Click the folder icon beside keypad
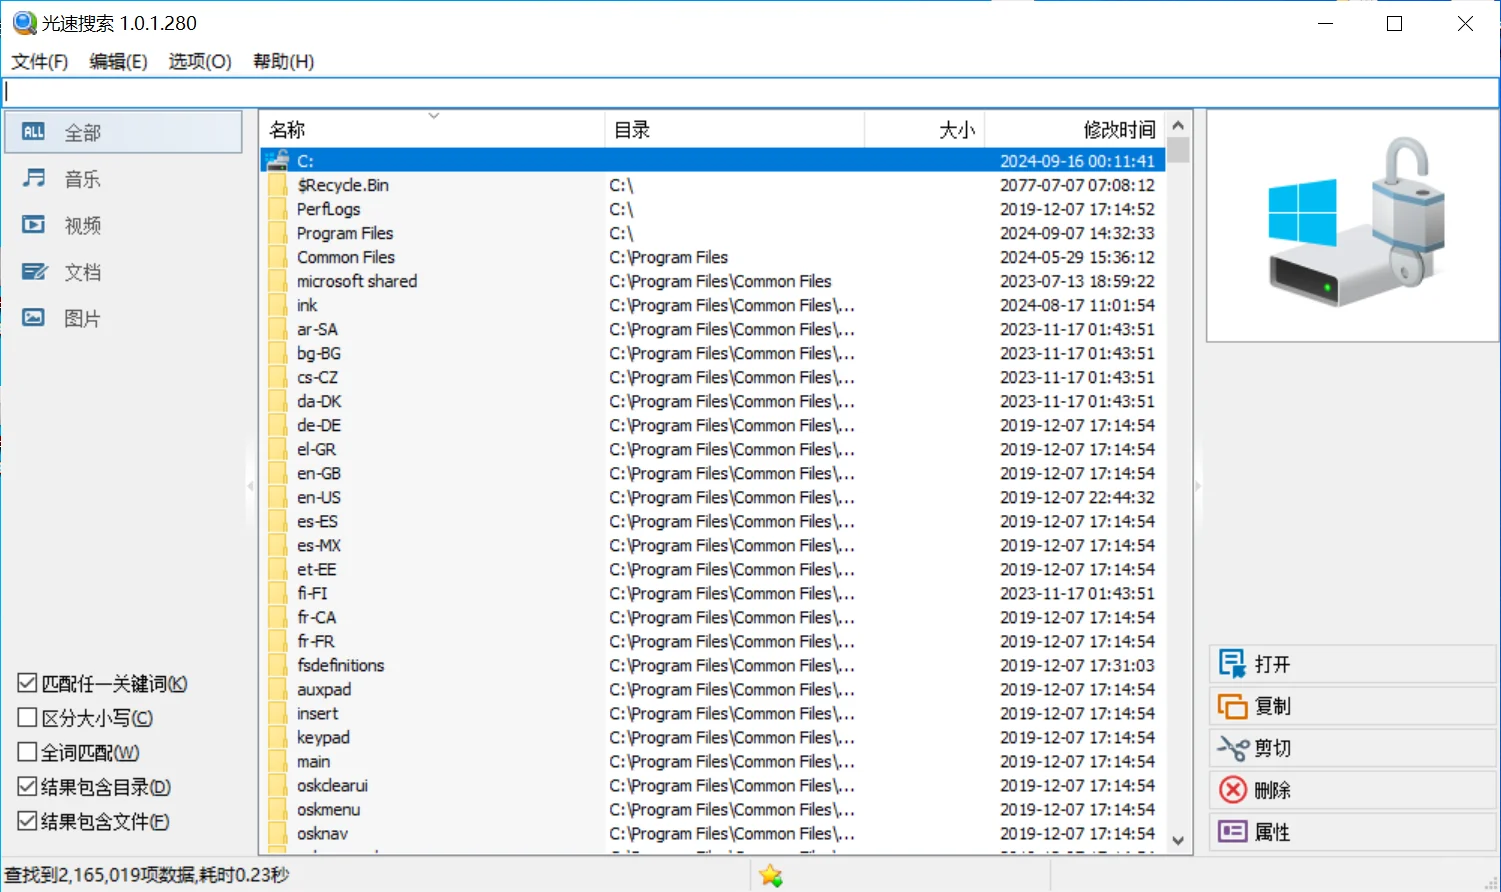1501x892 pixels. (x=278, y=737)
